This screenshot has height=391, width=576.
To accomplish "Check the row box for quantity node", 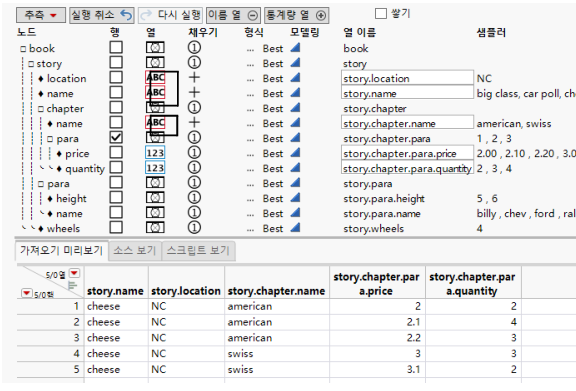I will click(116, 167).
